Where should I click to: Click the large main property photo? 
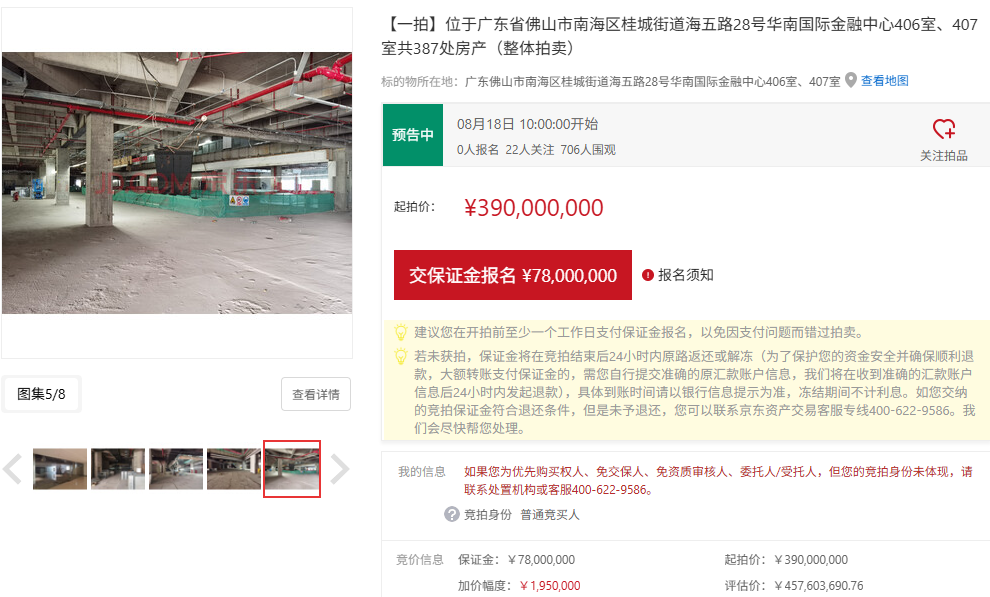point(177,183)
